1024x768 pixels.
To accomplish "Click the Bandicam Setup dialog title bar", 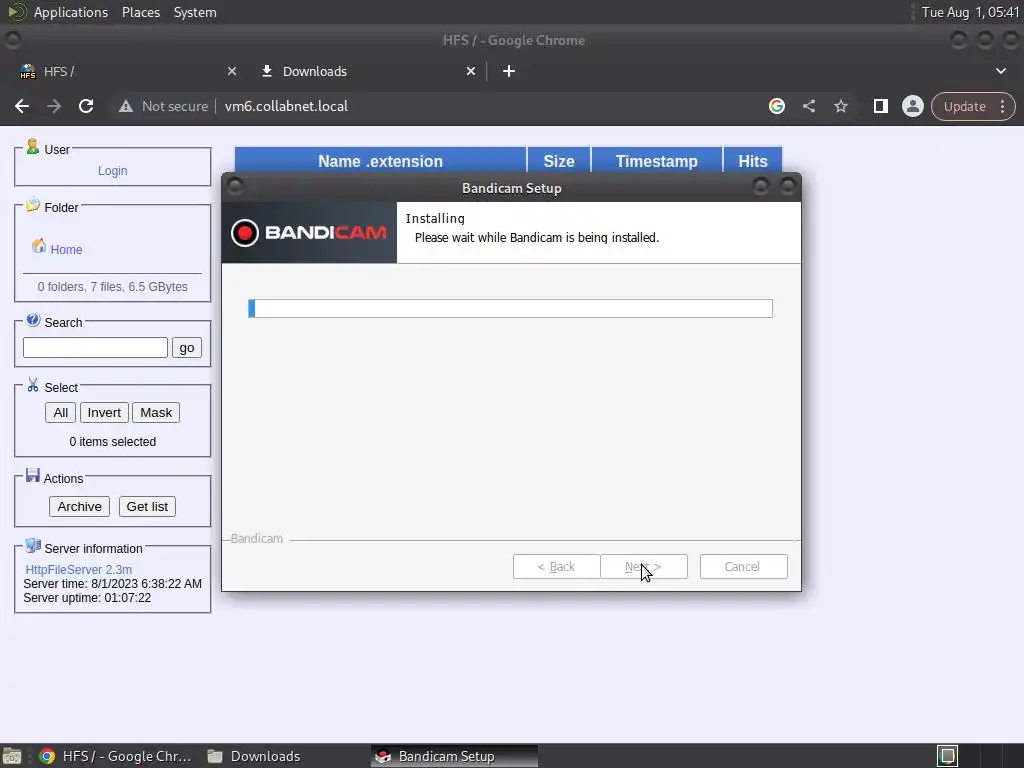I will click(511, 188).
